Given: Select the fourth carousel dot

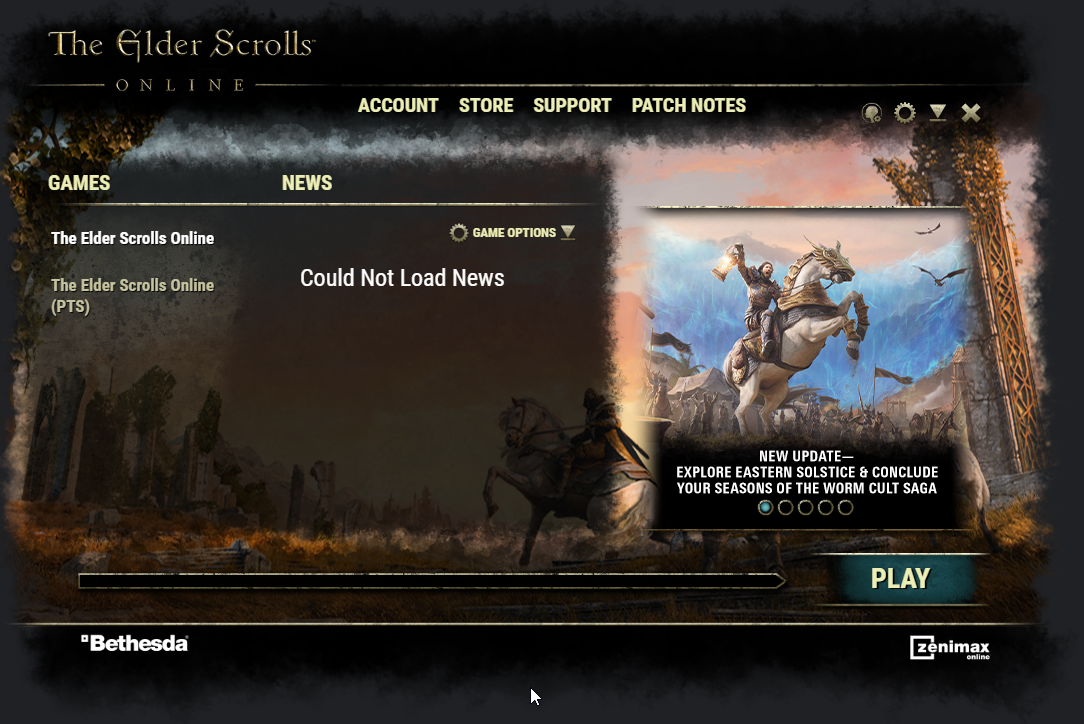Looking at the screenshot, I should 825,508.
